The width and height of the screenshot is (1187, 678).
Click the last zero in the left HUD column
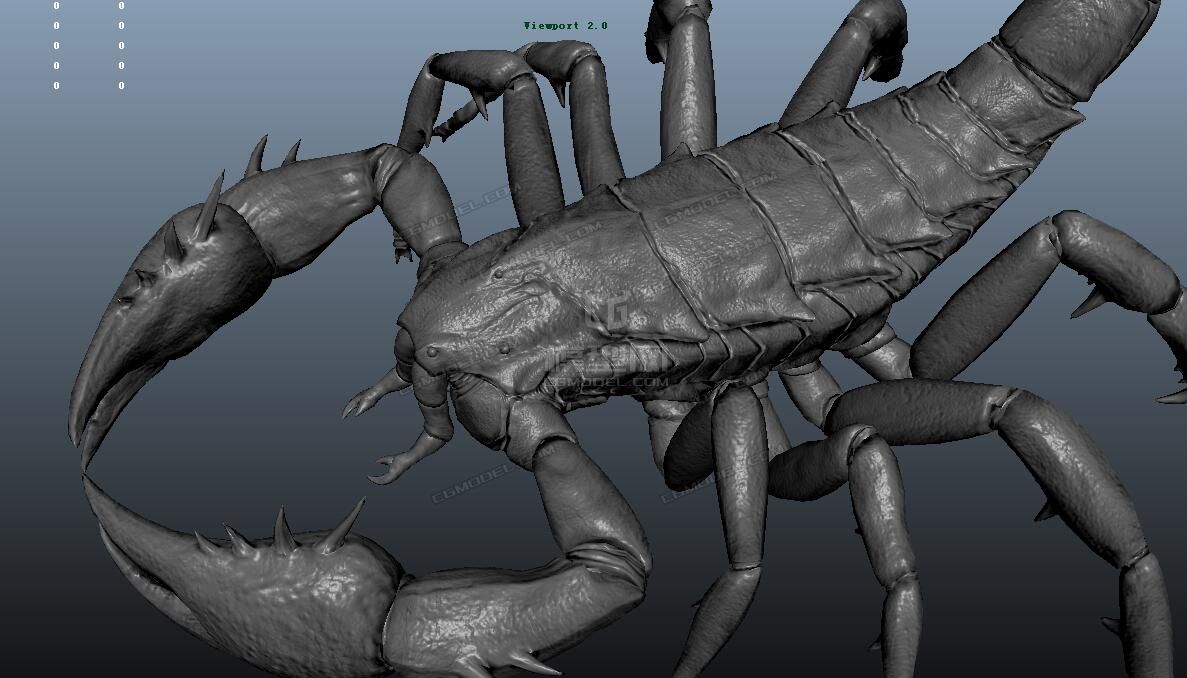pos(56,86)
